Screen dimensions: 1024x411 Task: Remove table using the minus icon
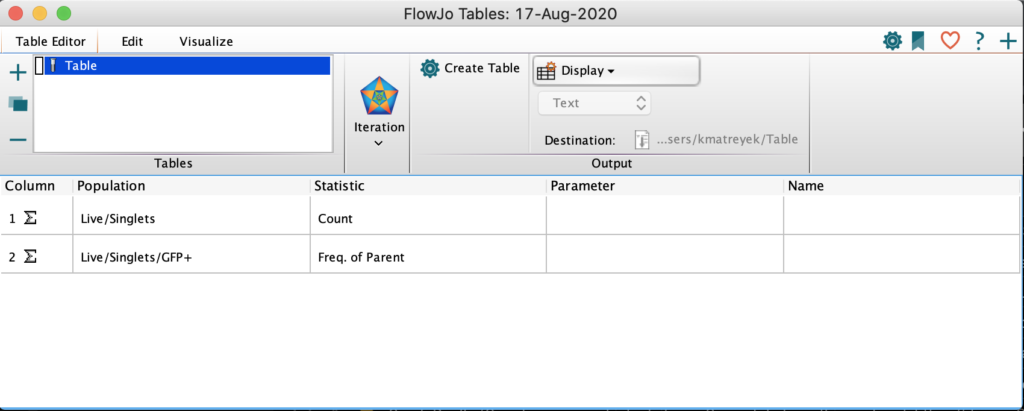pos(18,139)
